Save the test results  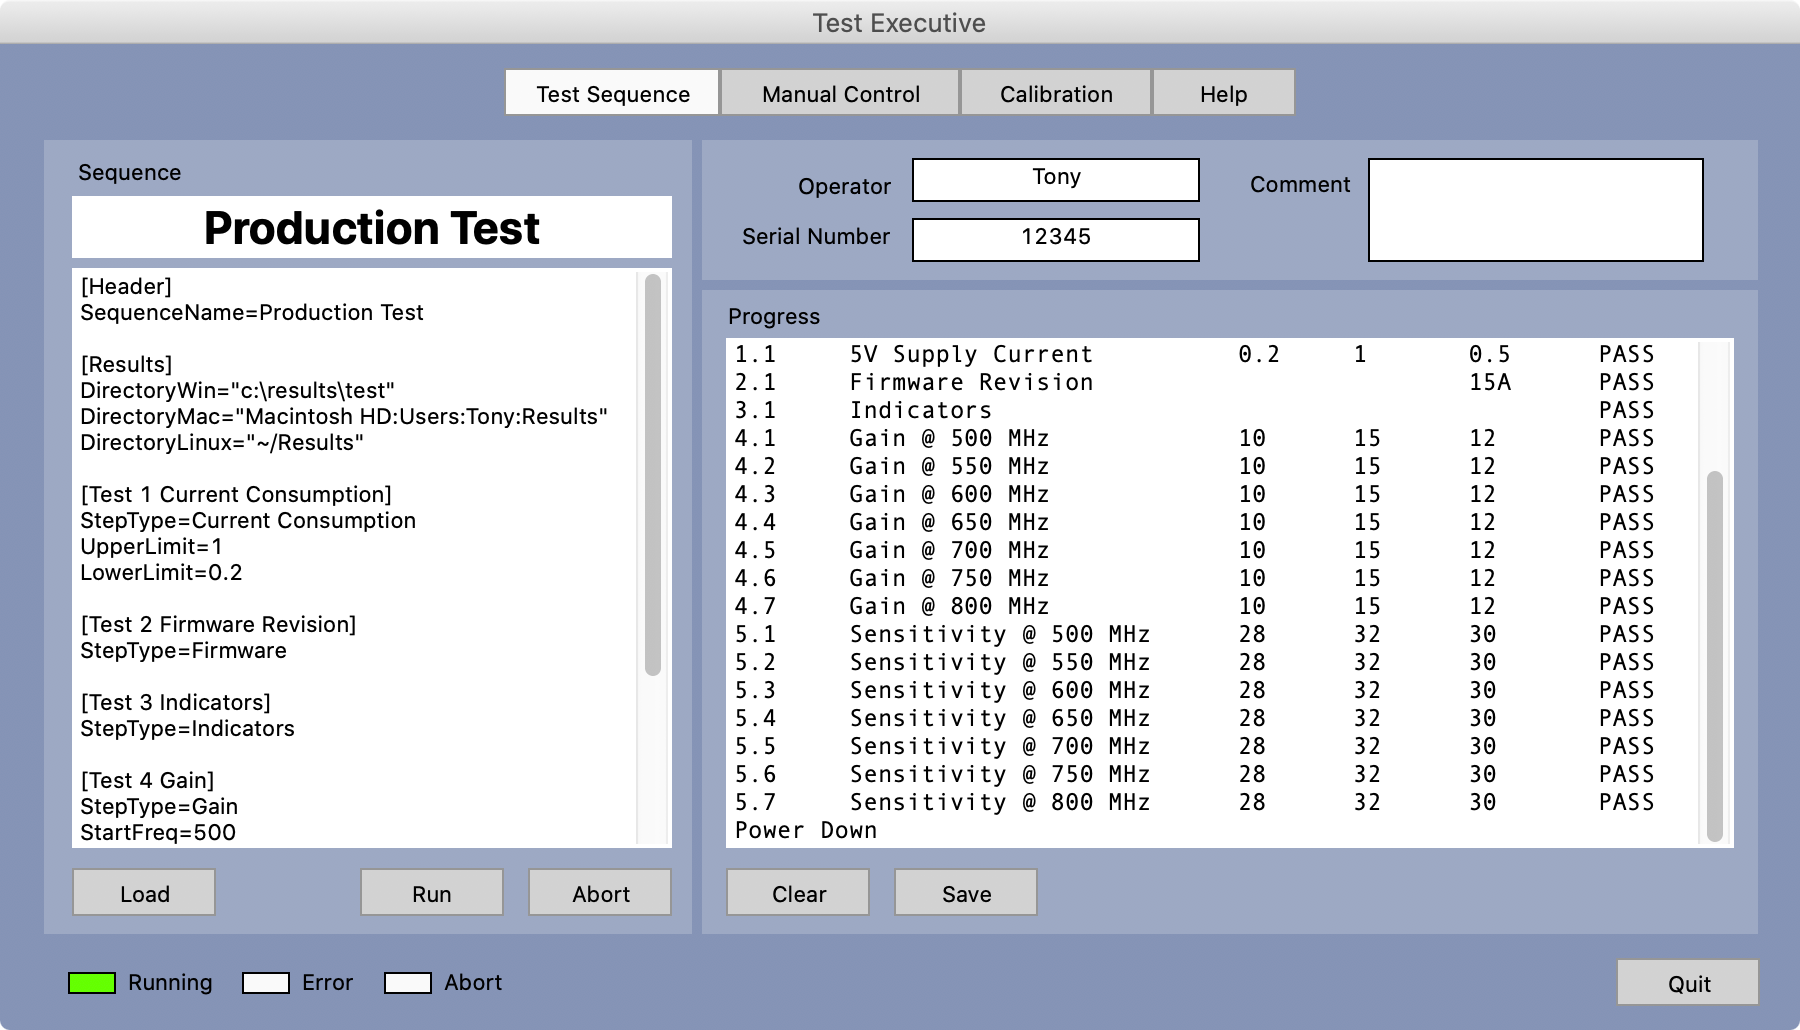pyautogui.click(x=966, y=892)
